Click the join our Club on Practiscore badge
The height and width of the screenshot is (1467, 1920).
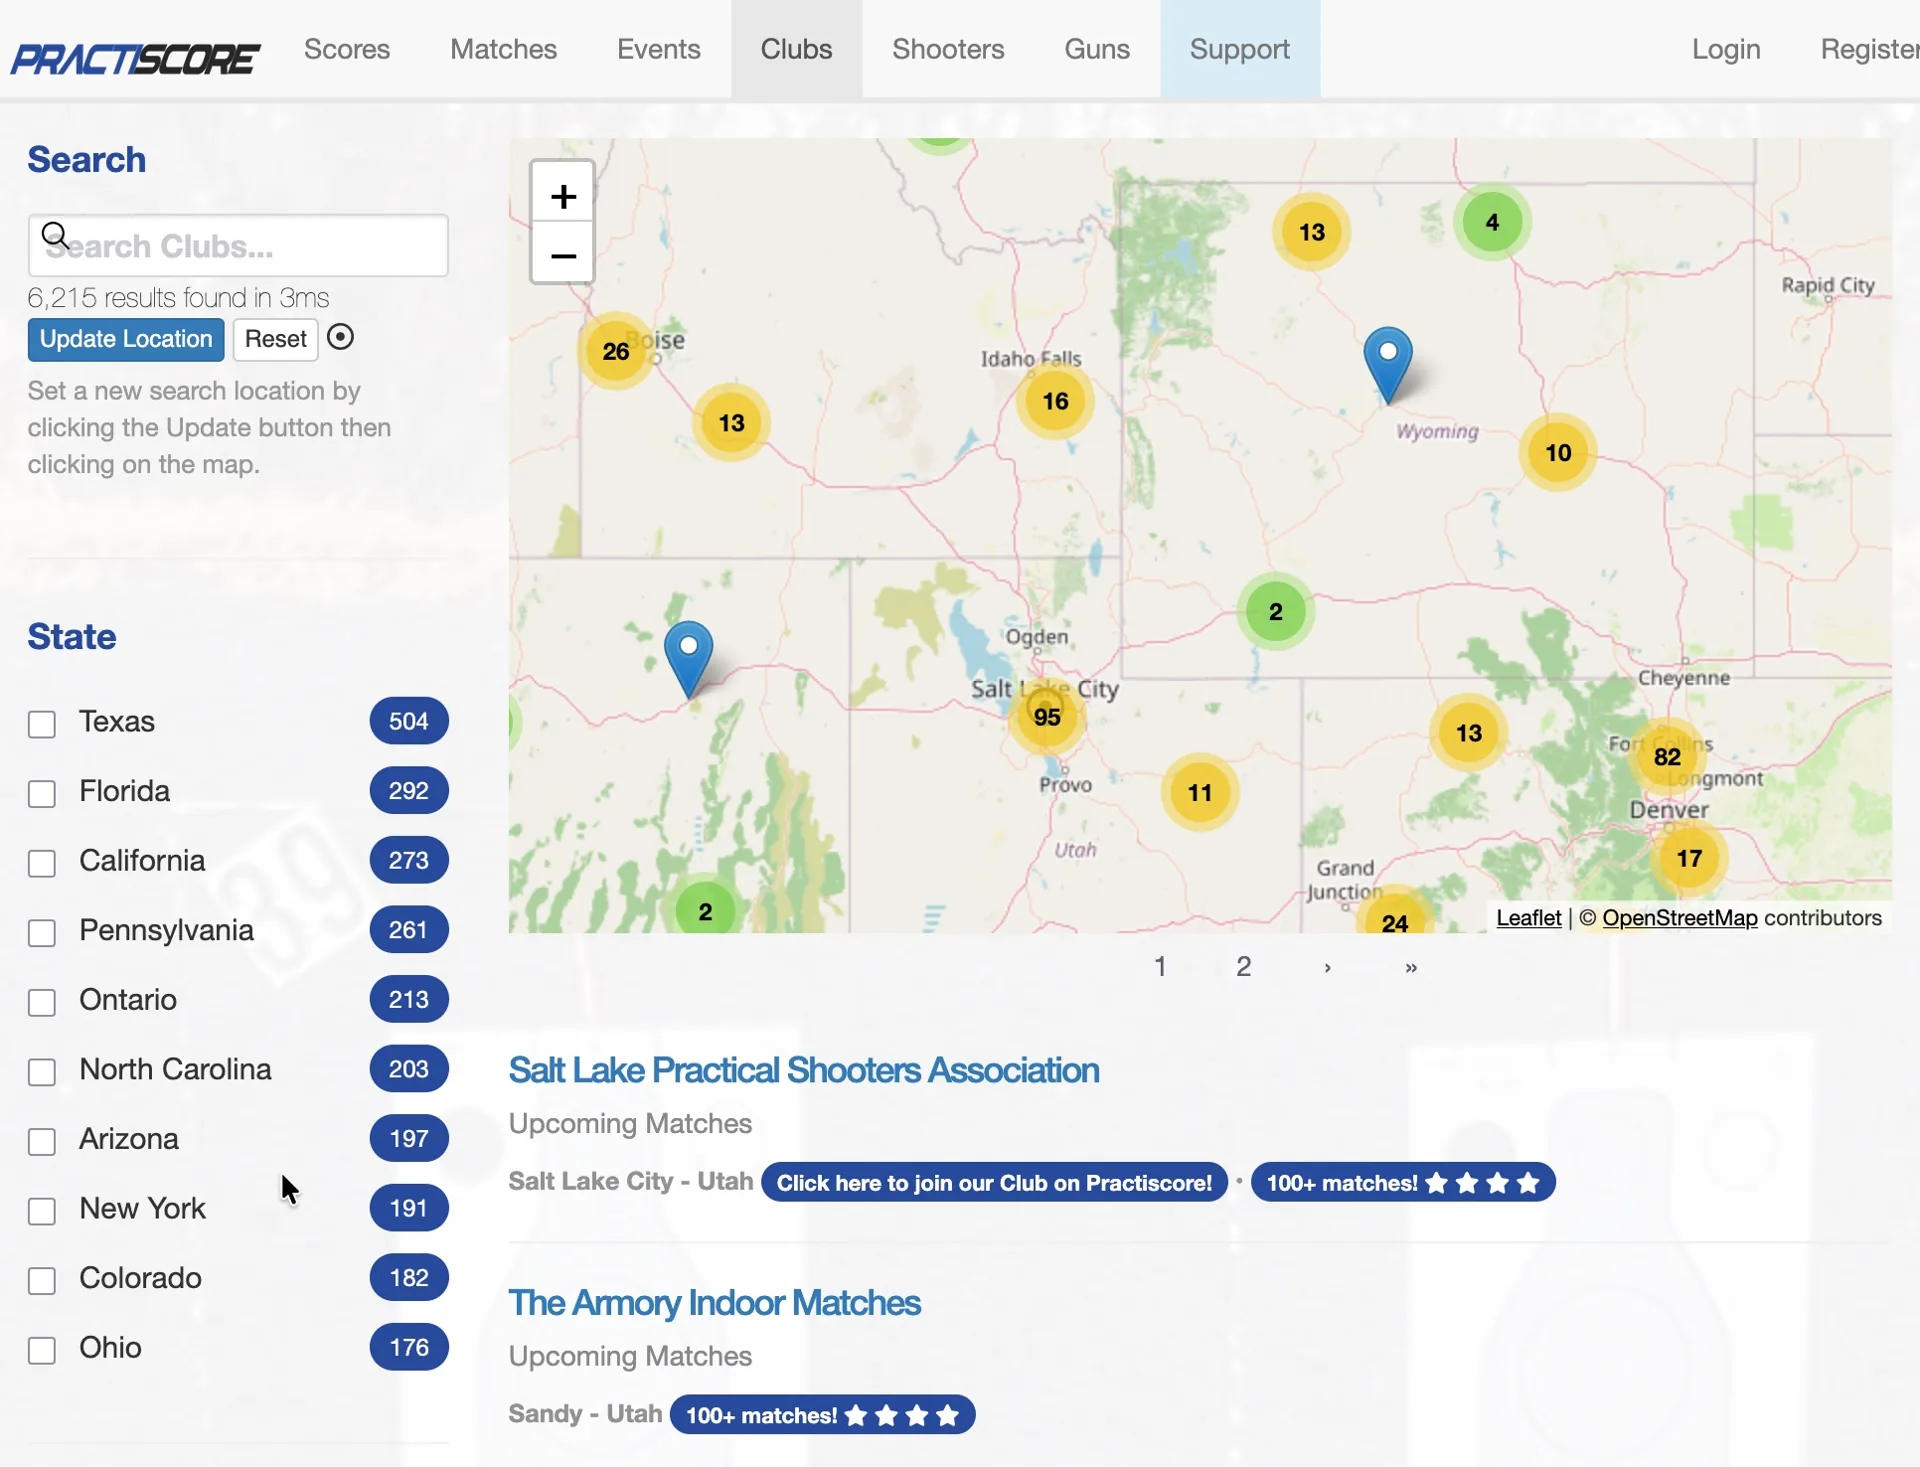point(994,1182)
